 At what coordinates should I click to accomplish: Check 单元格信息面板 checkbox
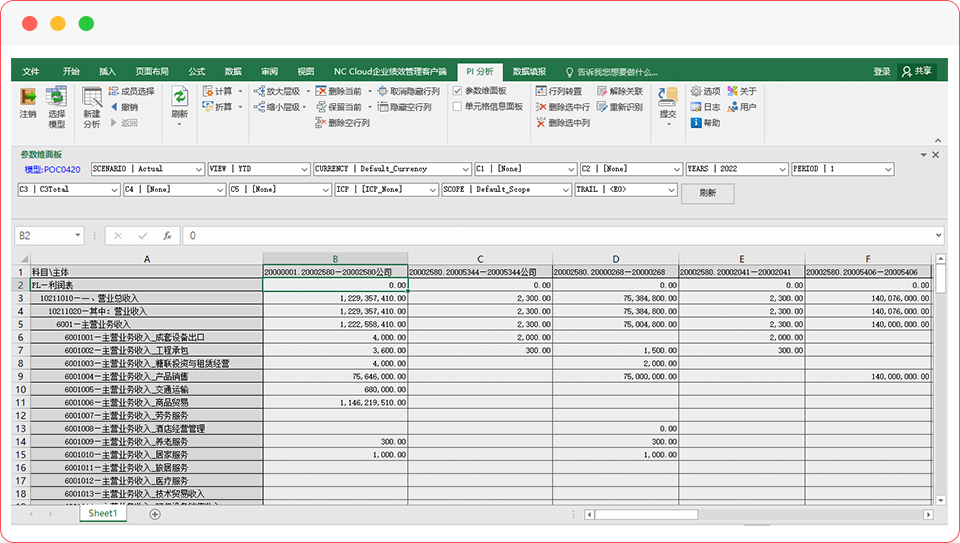tap(457, 107)
